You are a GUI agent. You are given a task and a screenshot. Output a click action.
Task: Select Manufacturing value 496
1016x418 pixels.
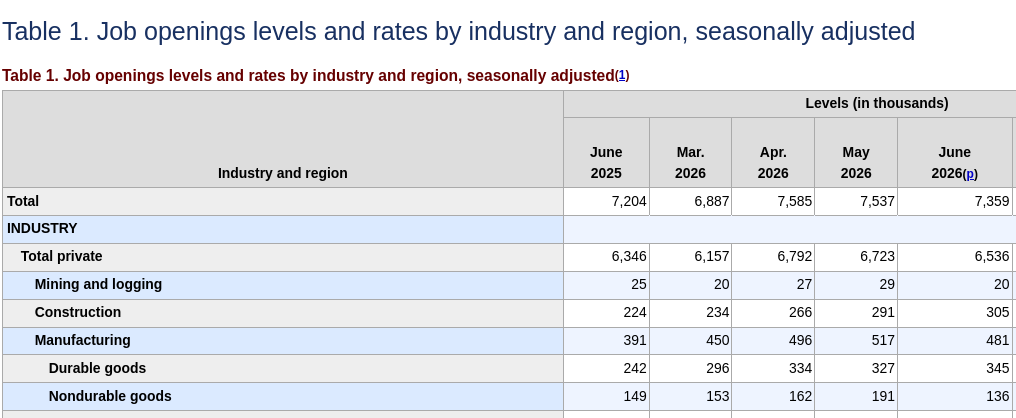801,340
